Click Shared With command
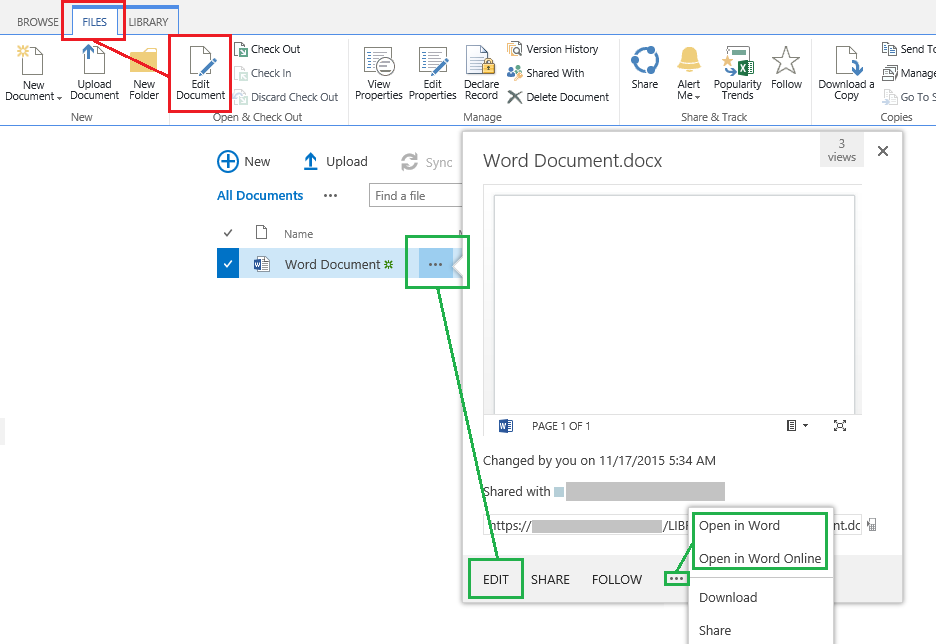936x644 pixels. [x=546, y=73]
